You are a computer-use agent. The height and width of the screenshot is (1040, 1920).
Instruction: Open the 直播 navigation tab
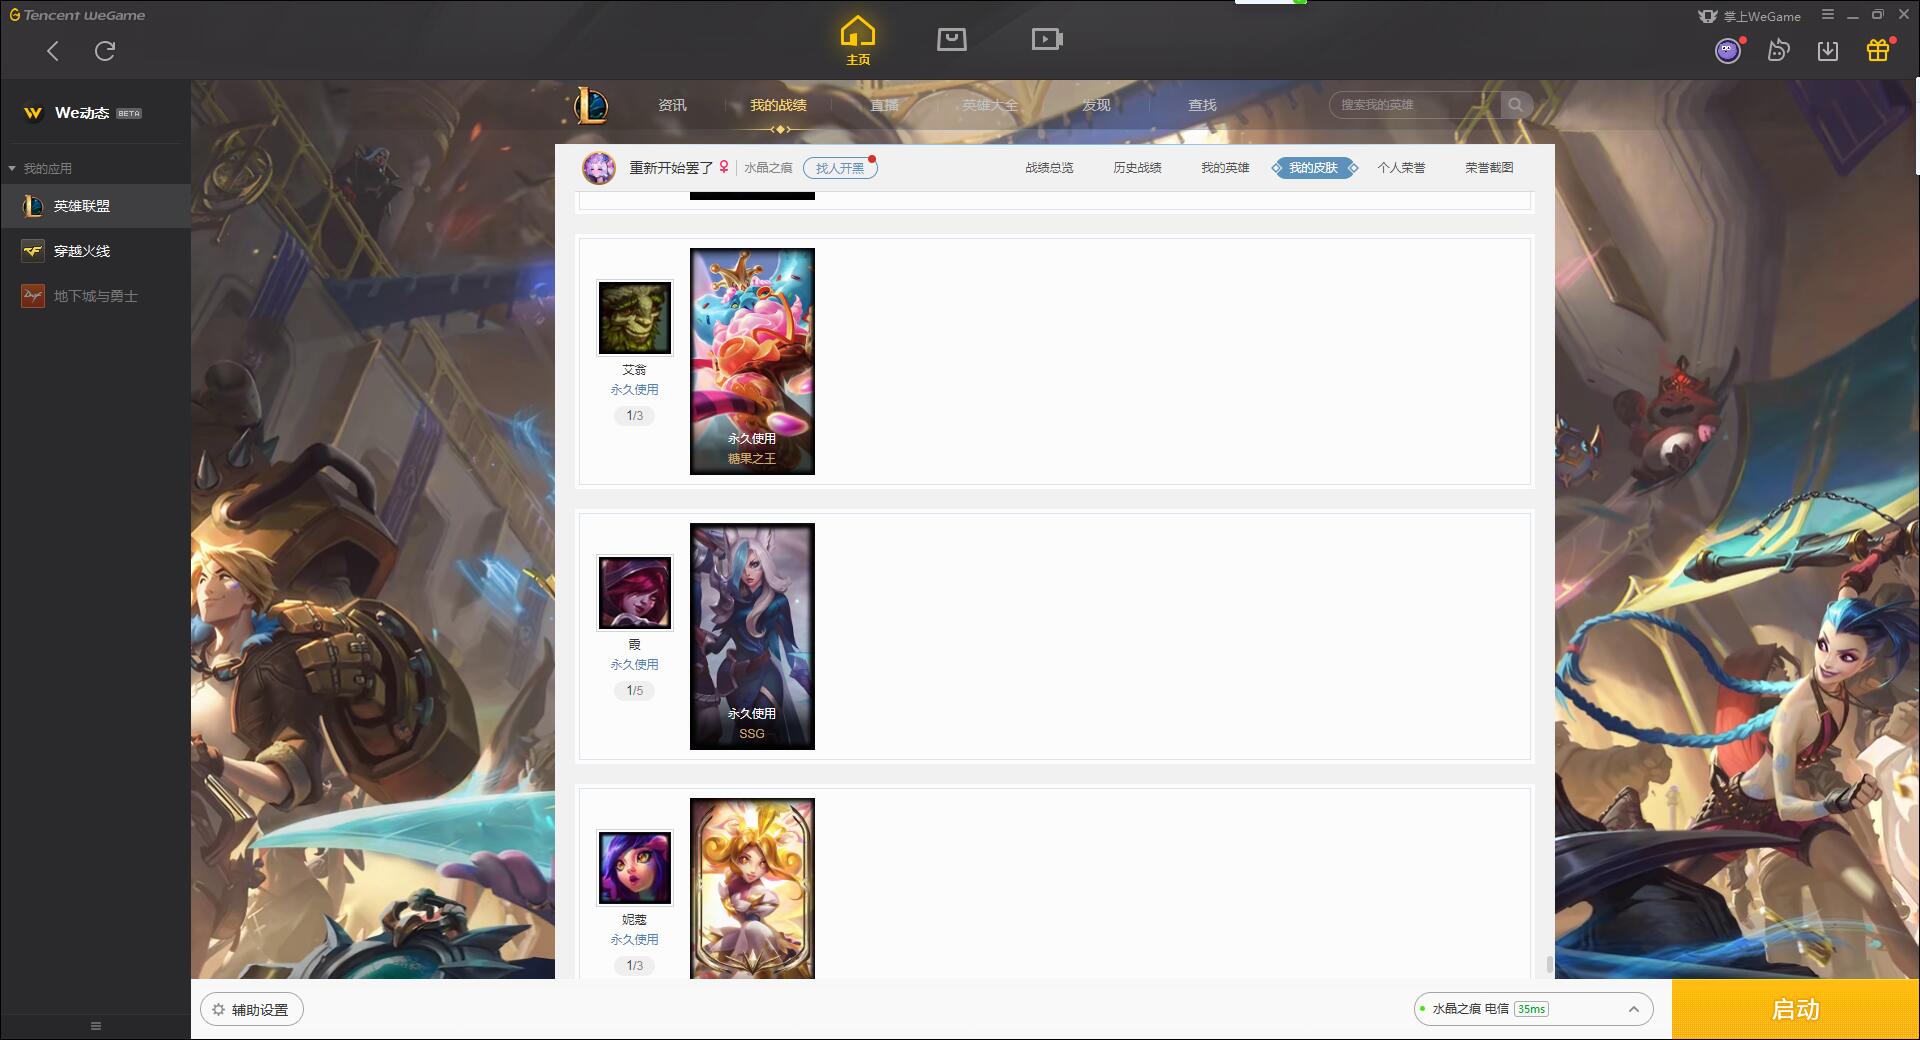pyautogui.click(x=884, y=105)
